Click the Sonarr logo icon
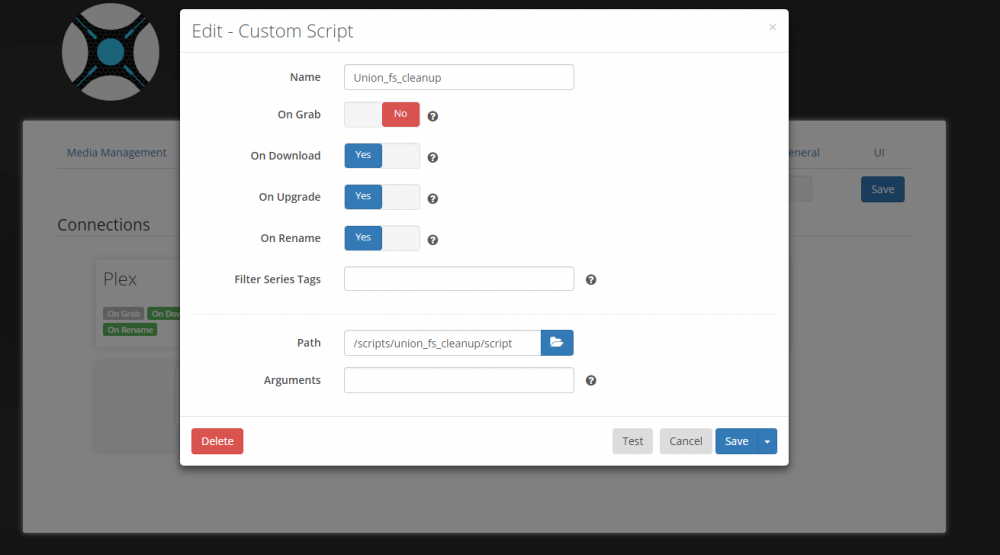The image size is (1000, 555). (x=110, y=52)
